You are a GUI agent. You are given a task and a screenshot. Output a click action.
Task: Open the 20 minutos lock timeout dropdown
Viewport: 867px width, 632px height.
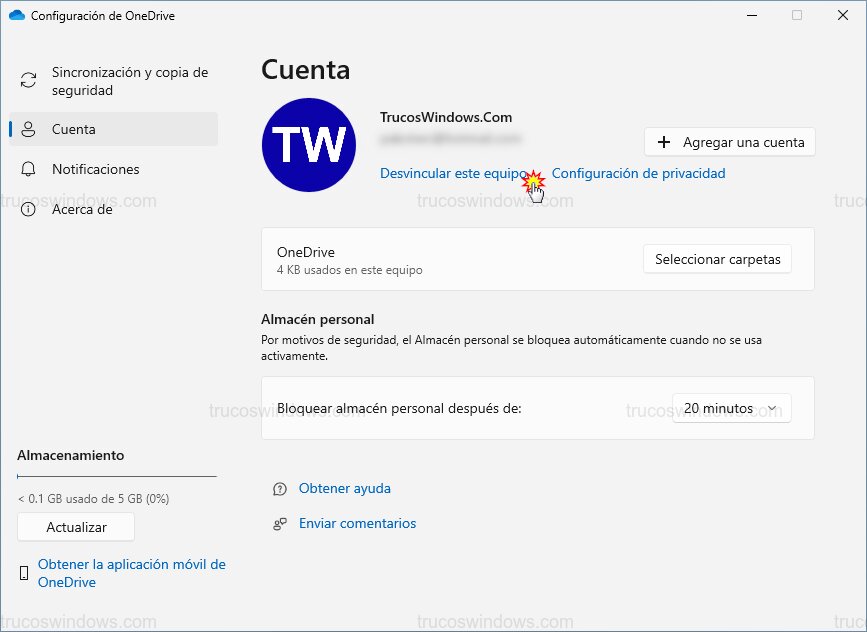tap(730, 408)
